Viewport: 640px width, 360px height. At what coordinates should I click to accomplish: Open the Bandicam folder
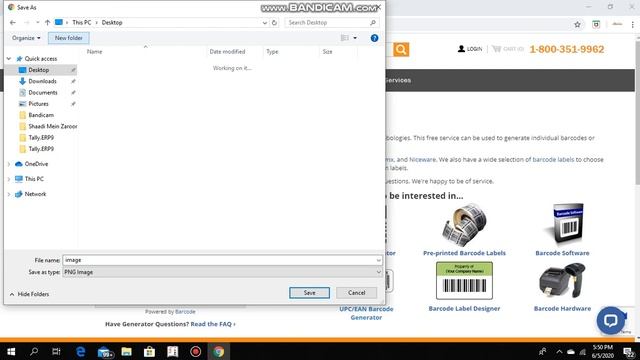tap(41, 115)
